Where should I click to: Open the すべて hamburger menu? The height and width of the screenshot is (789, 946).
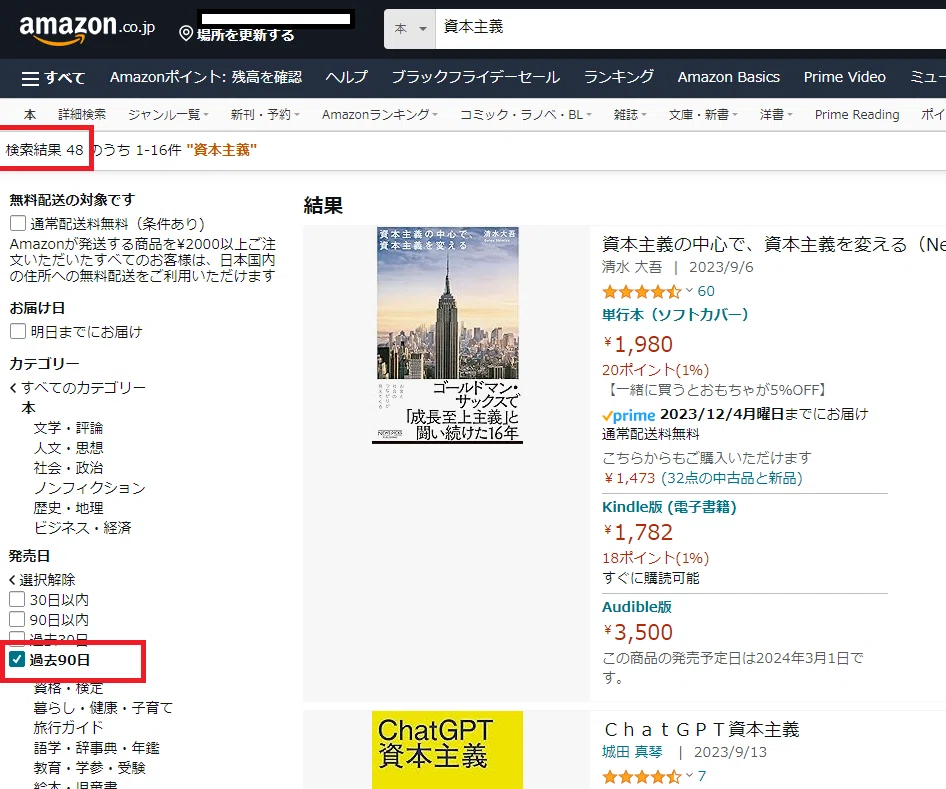tap(53, 78)
